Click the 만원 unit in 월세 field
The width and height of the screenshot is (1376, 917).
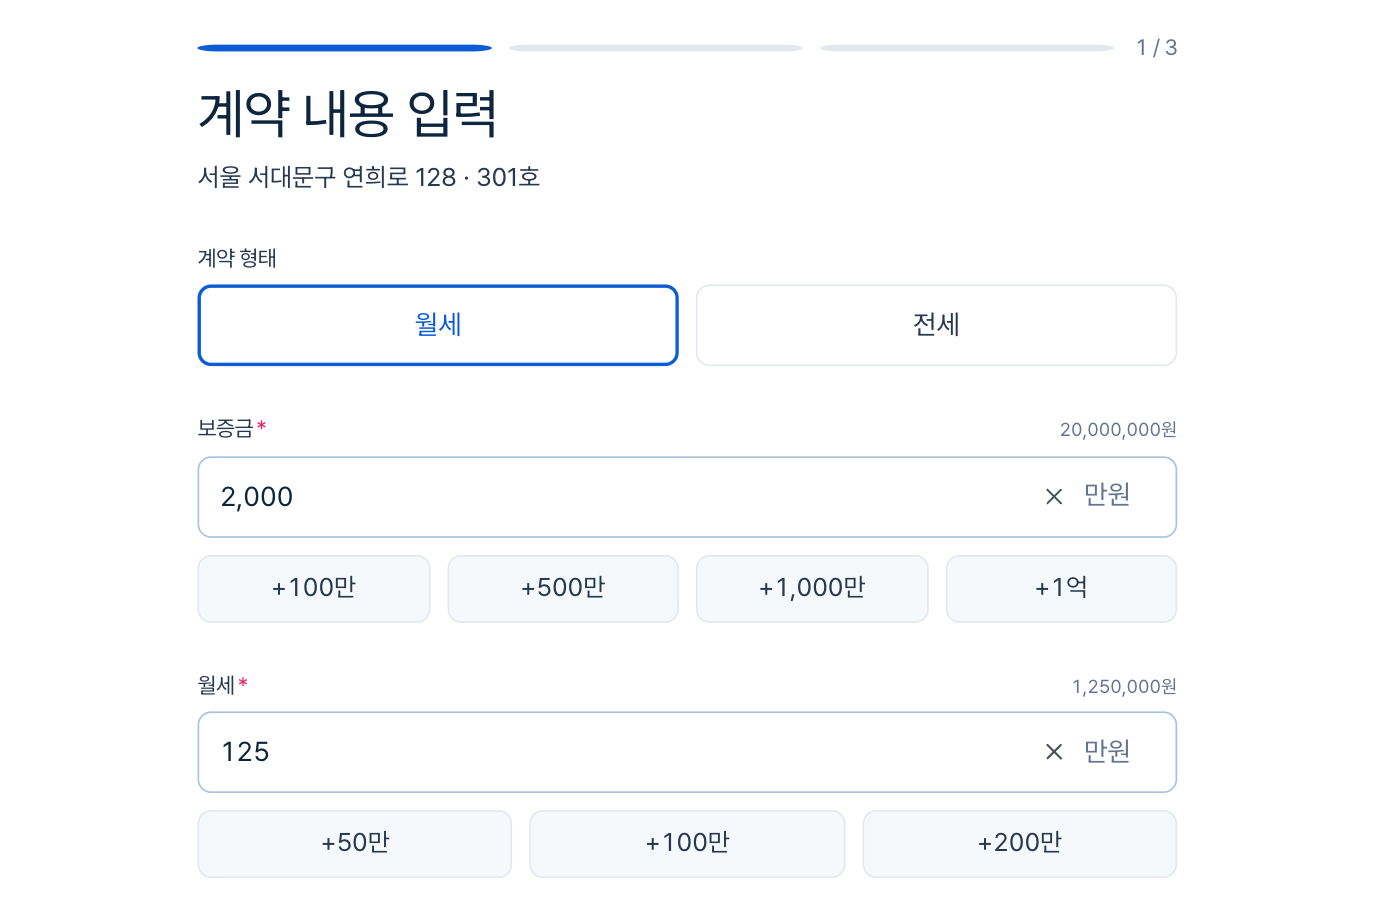1107,751
